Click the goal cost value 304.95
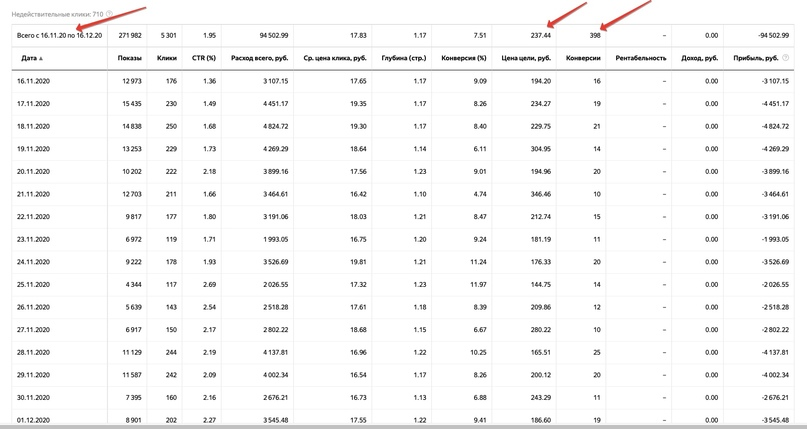 point(540,149)
